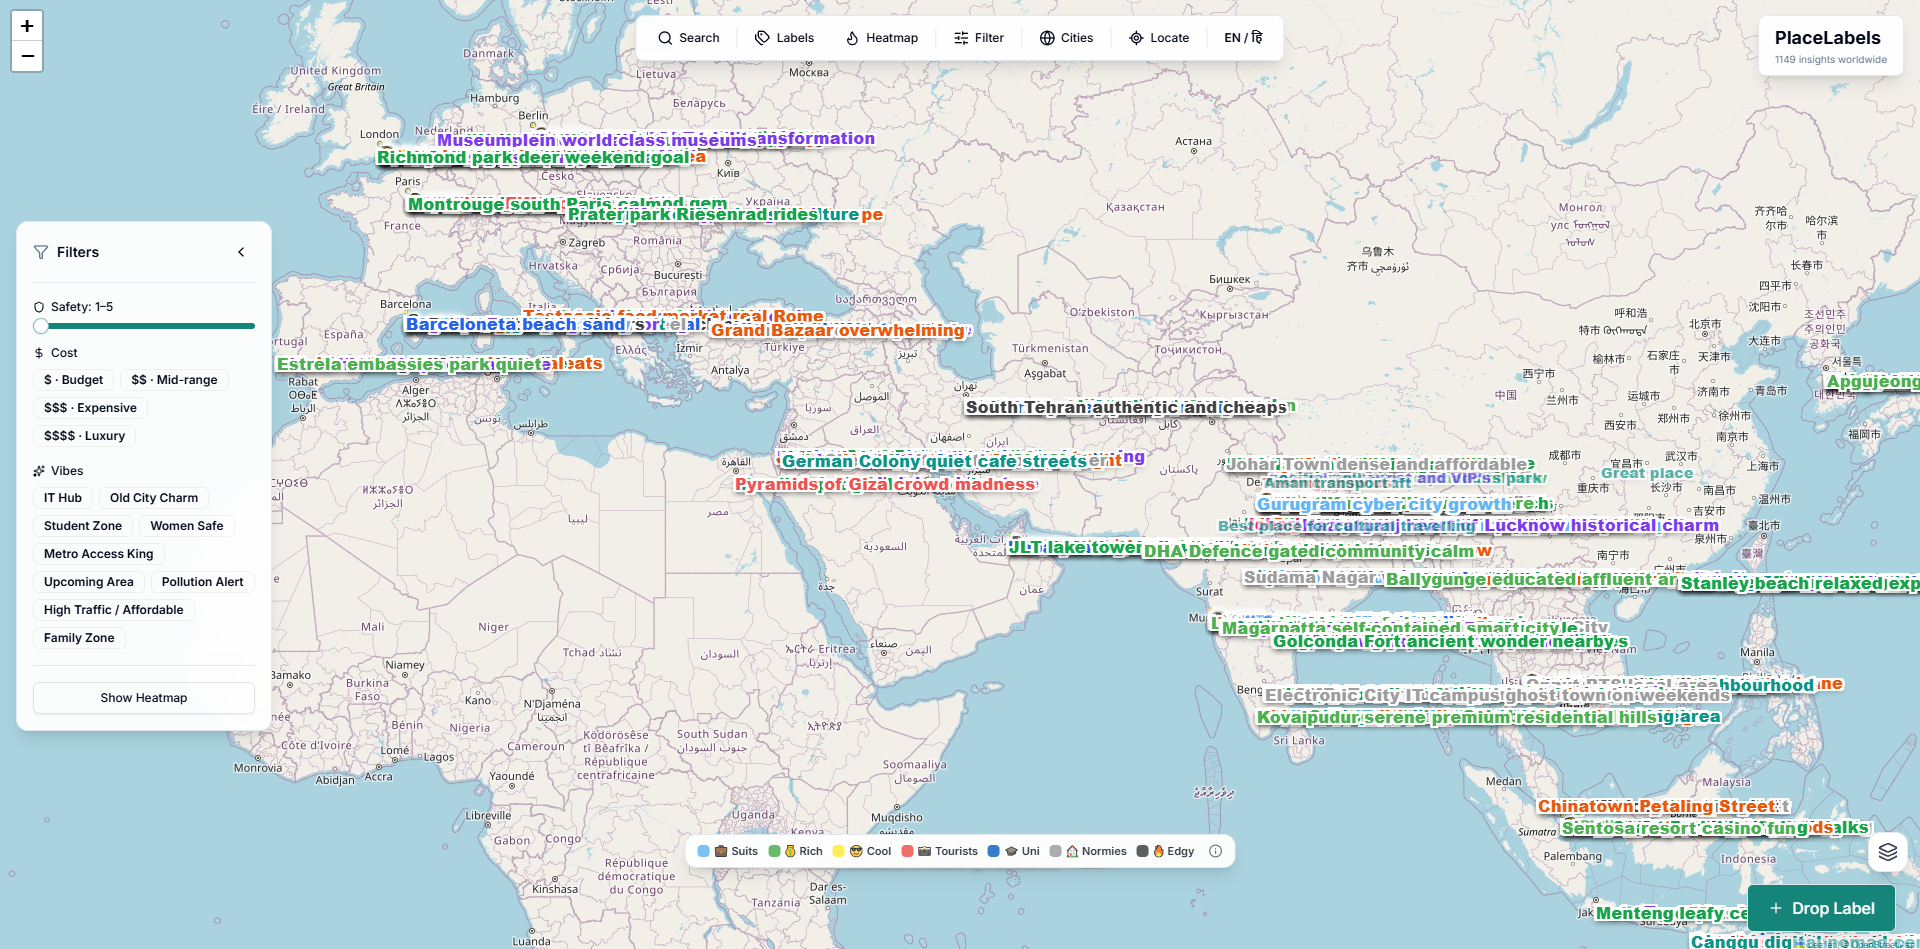Screen dimensions: 1920x949
Task: Enable Heatmap from the top toolbar
Action: 882,38
